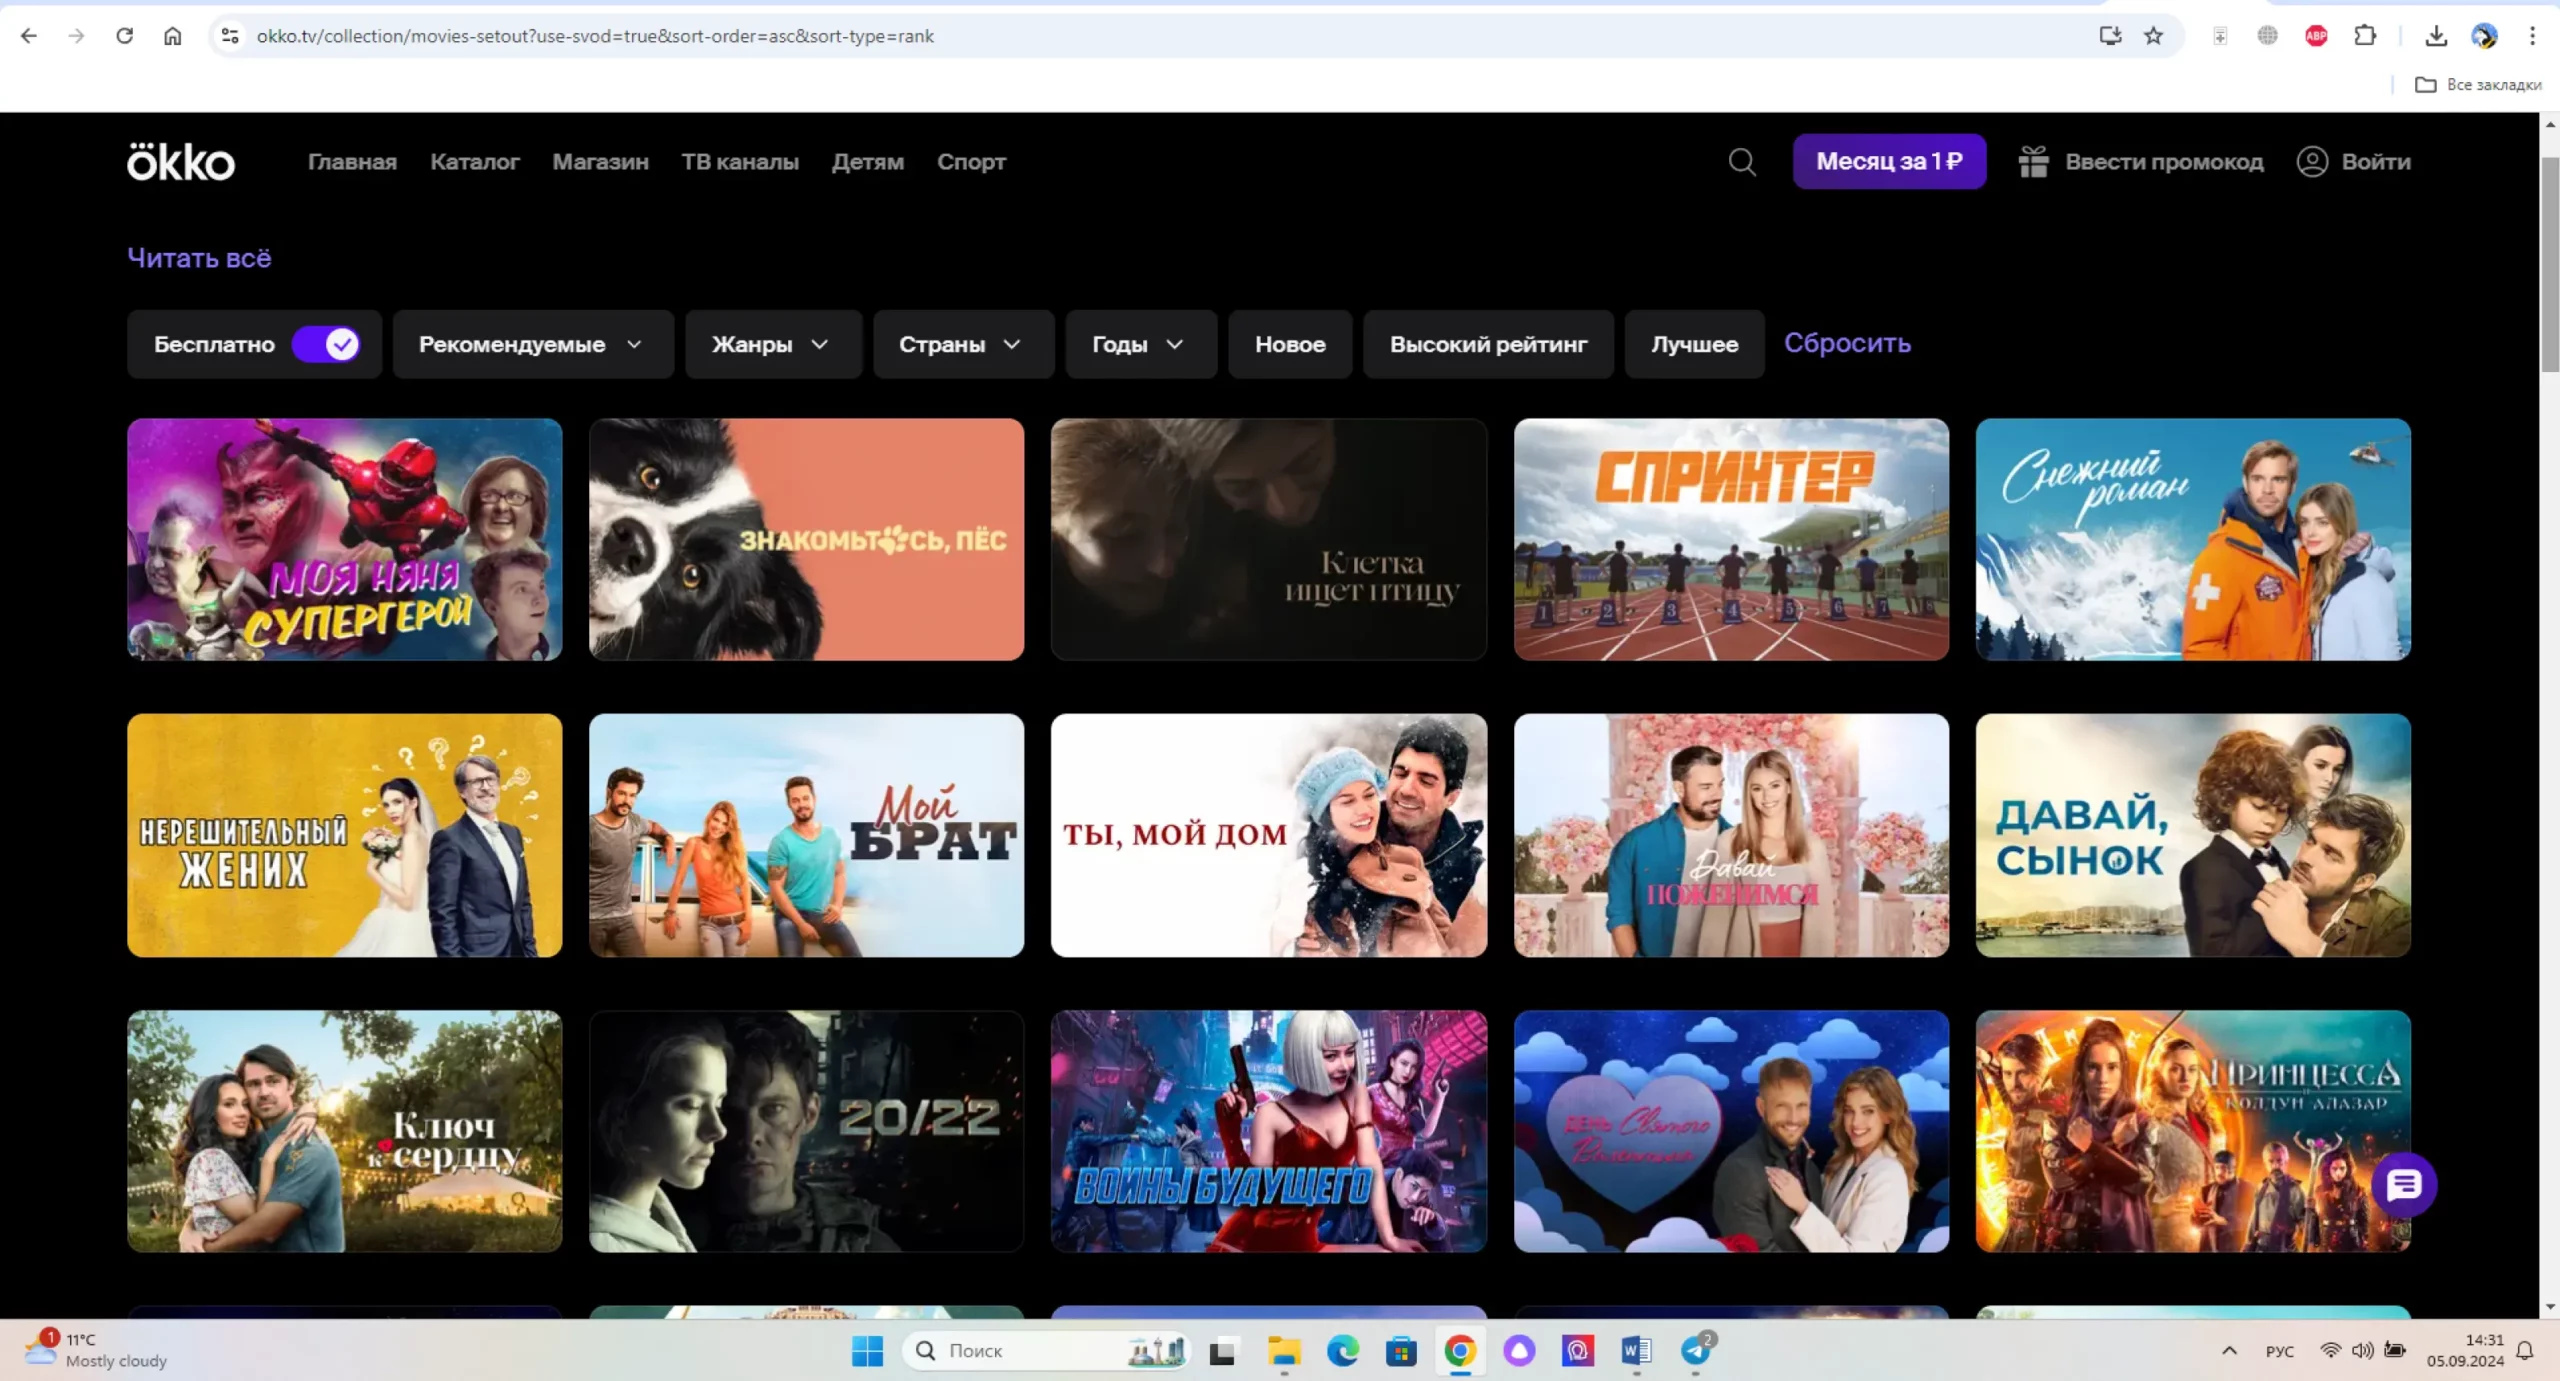Screen dimensions: 2560x1381
Task: Bookmark this page with star icon
Action: click(2154, 36)
